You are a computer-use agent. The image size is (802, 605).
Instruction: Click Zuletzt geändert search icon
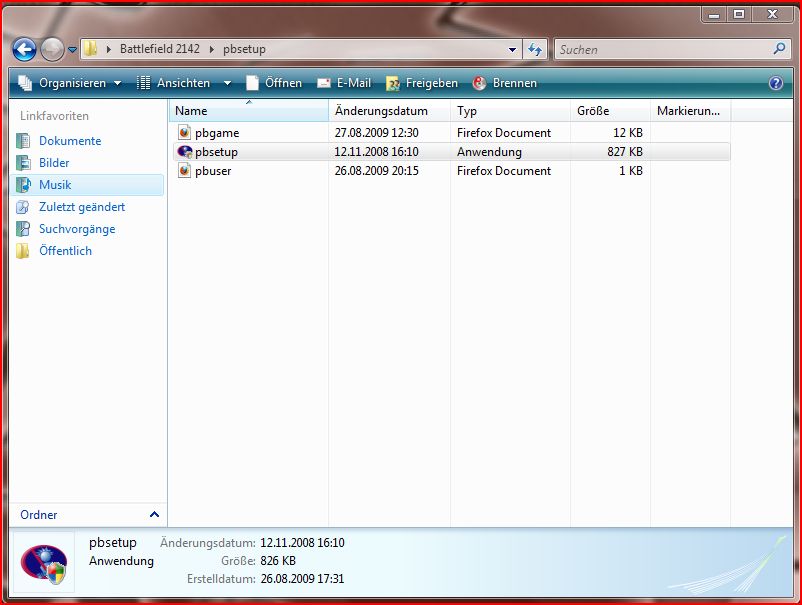(x=23, y=207)
